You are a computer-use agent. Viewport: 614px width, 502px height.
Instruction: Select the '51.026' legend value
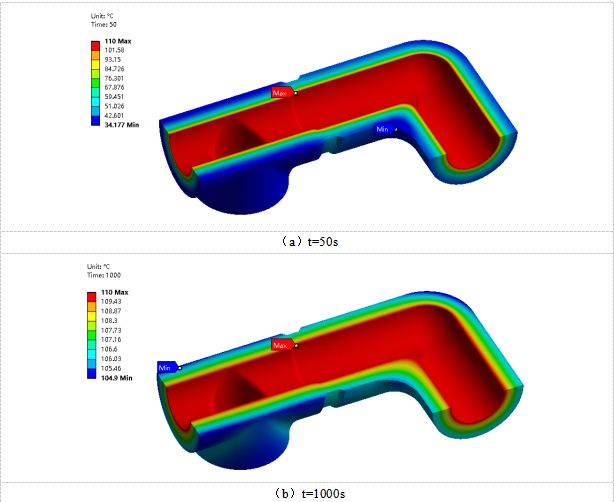(114, 106)
